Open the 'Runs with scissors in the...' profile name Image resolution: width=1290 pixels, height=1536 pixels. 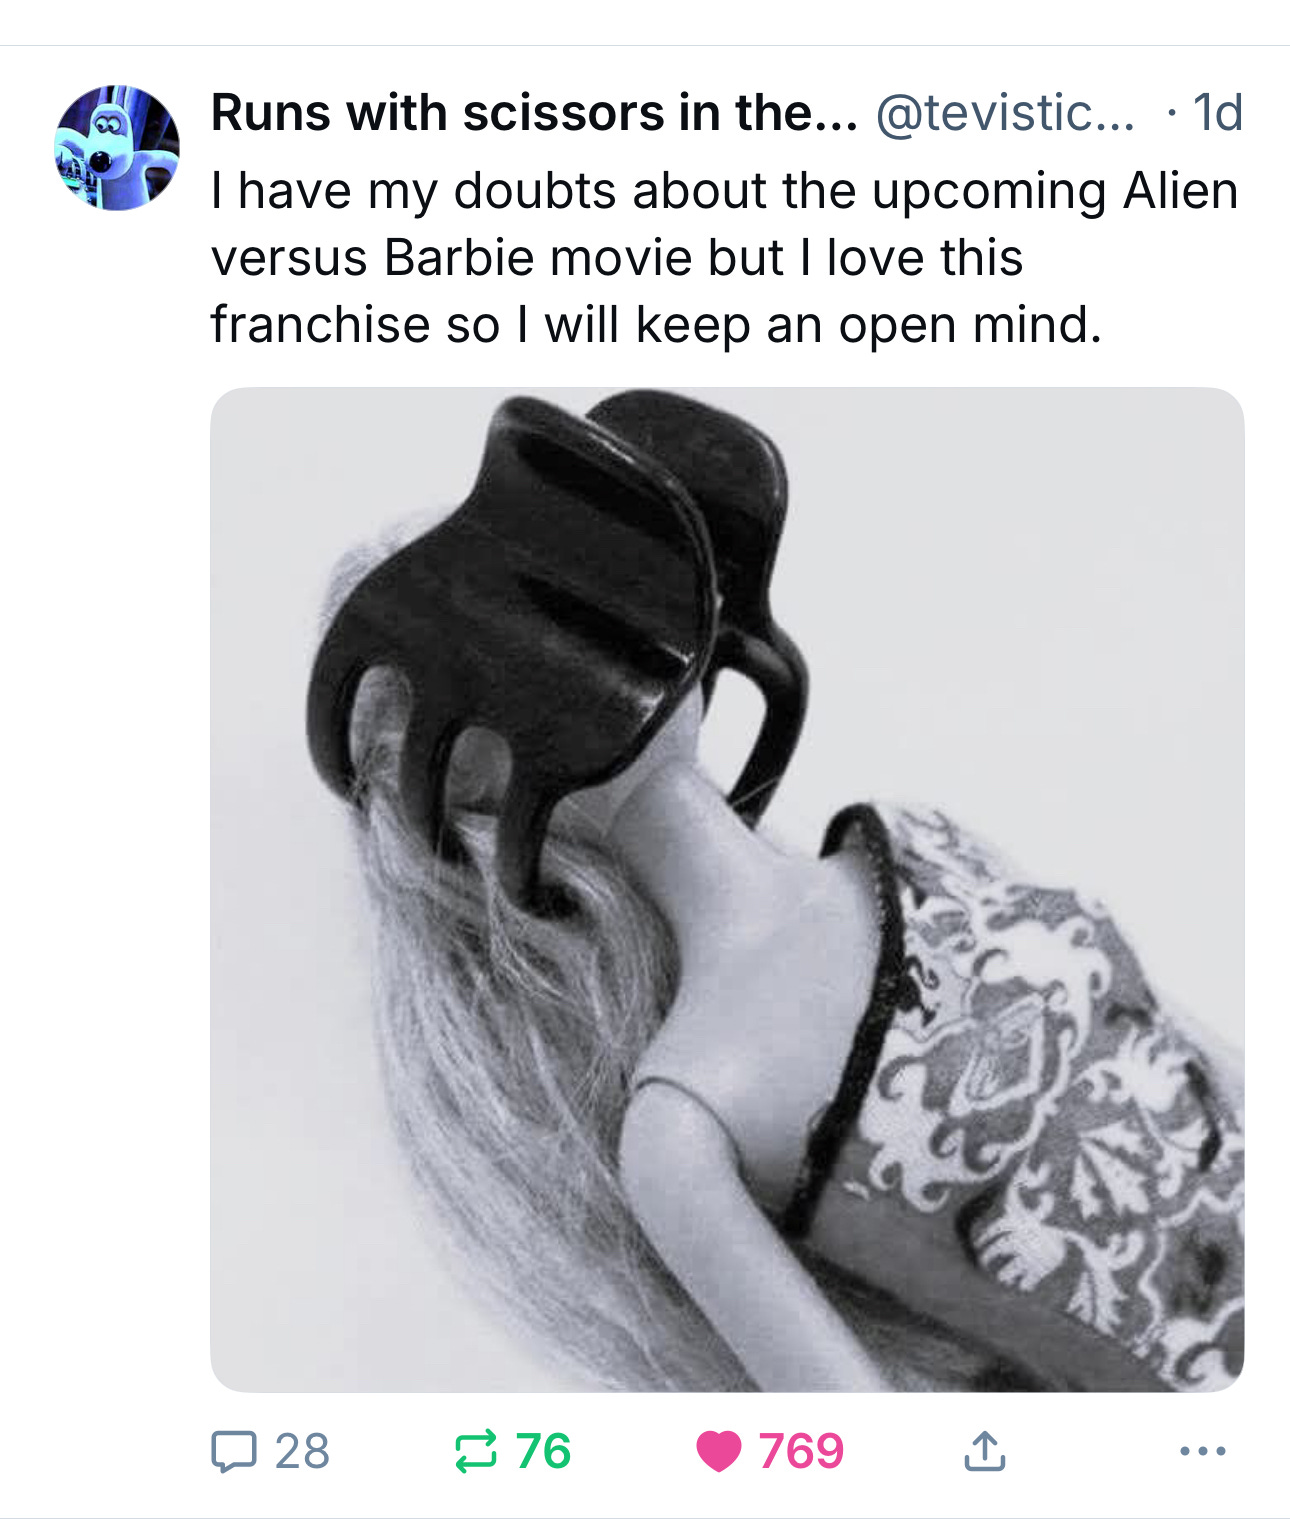534,112
